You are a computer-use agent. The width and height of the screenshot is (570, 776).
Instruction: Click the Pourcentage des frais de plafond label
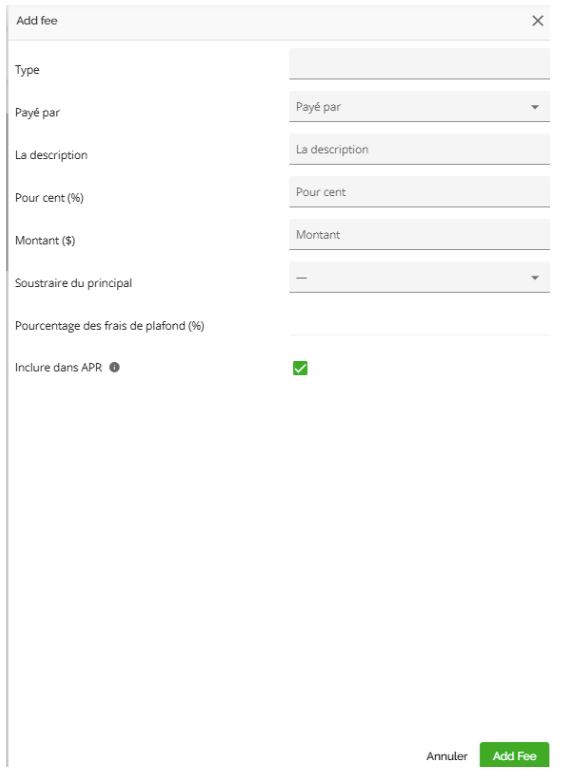pyautogui.click(x=109, y=326)
